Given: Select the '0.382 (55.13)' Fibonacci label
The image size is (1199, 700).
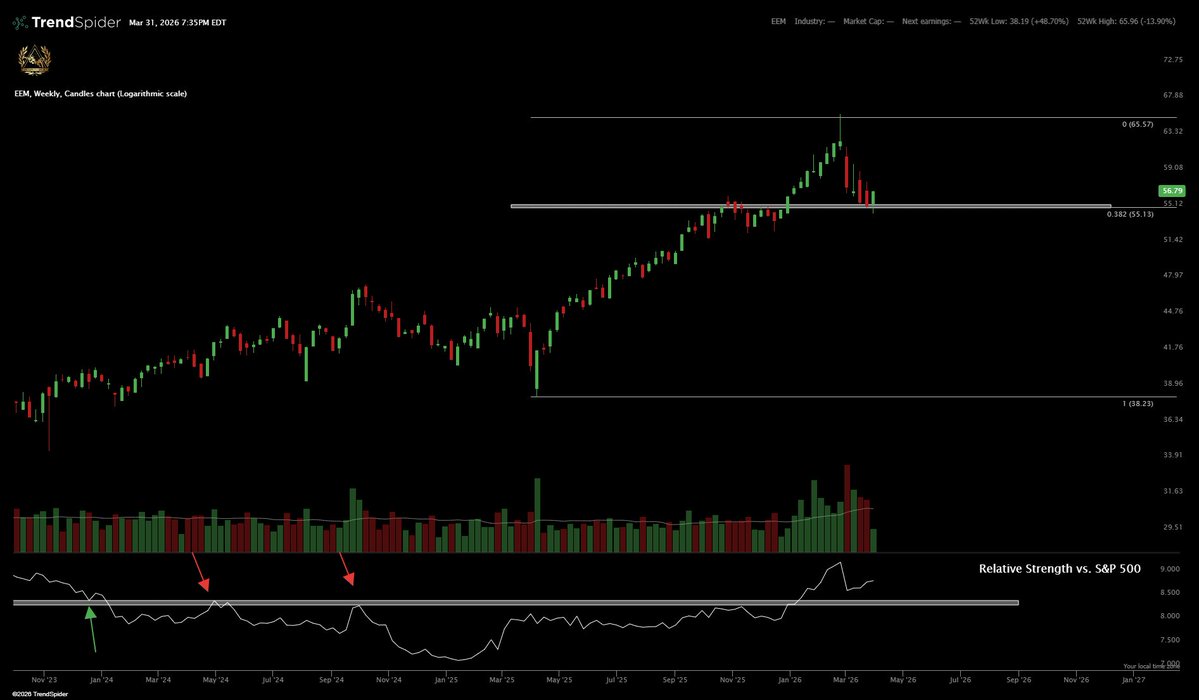Looking at the screenshot, I should tap(1130, 214).
